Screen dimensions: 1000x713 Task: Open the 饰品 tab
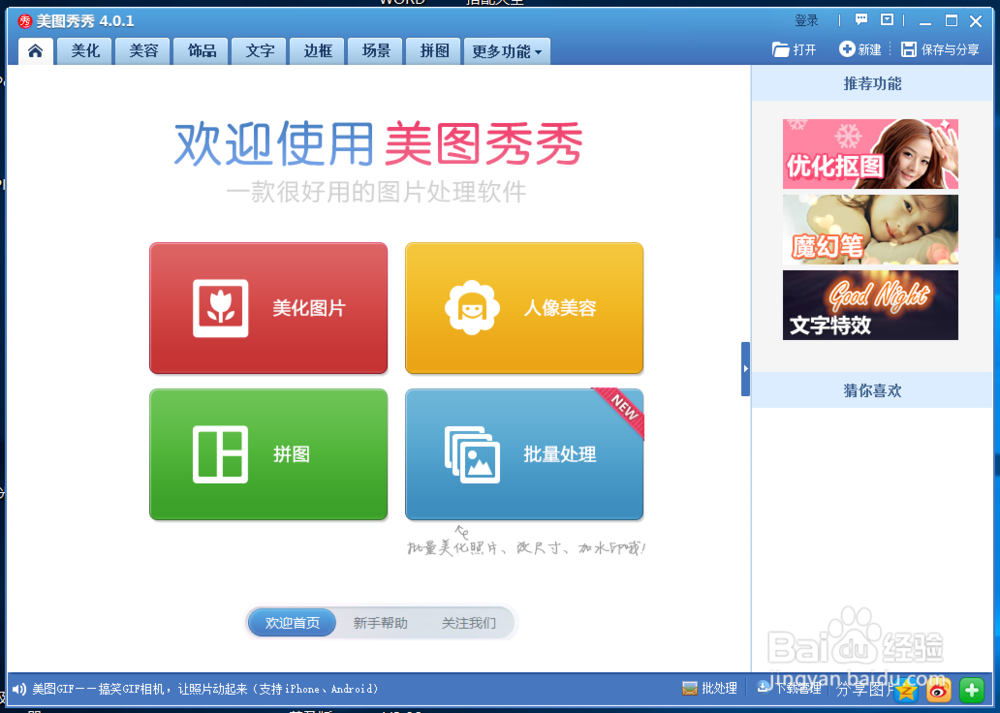click(202, 51)
